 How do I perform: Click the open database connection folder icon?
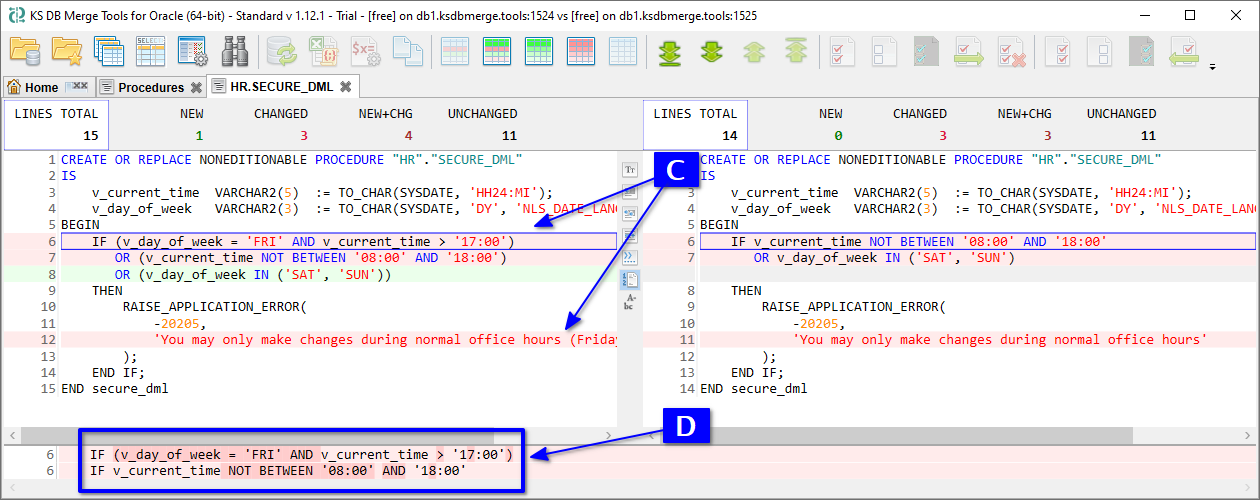(x=24, y=51)
